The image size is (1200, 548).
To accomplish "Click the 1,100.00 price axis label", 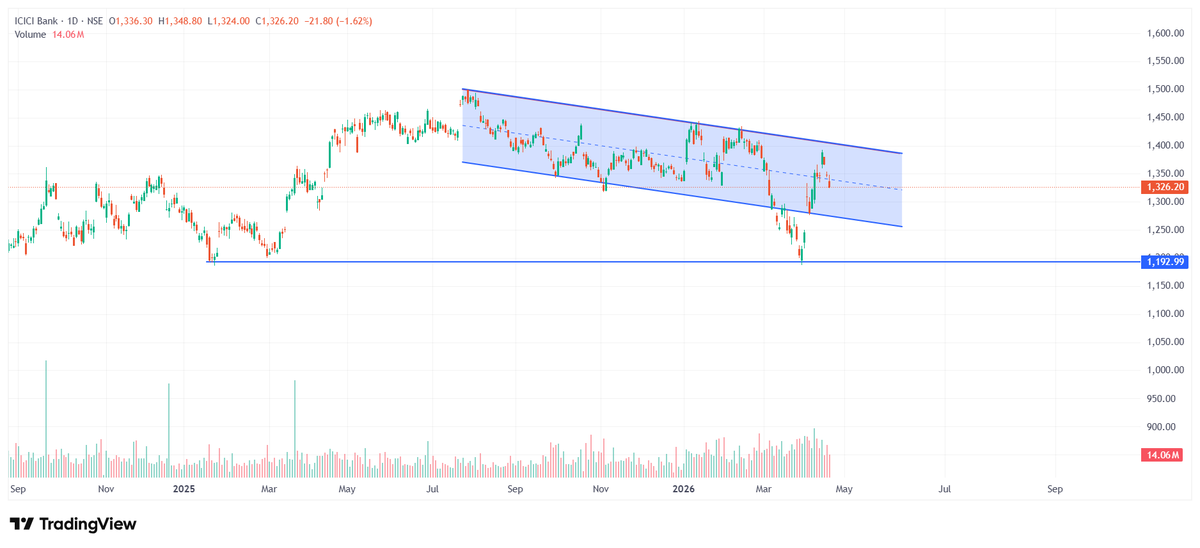I will [x=1165, y=314].
